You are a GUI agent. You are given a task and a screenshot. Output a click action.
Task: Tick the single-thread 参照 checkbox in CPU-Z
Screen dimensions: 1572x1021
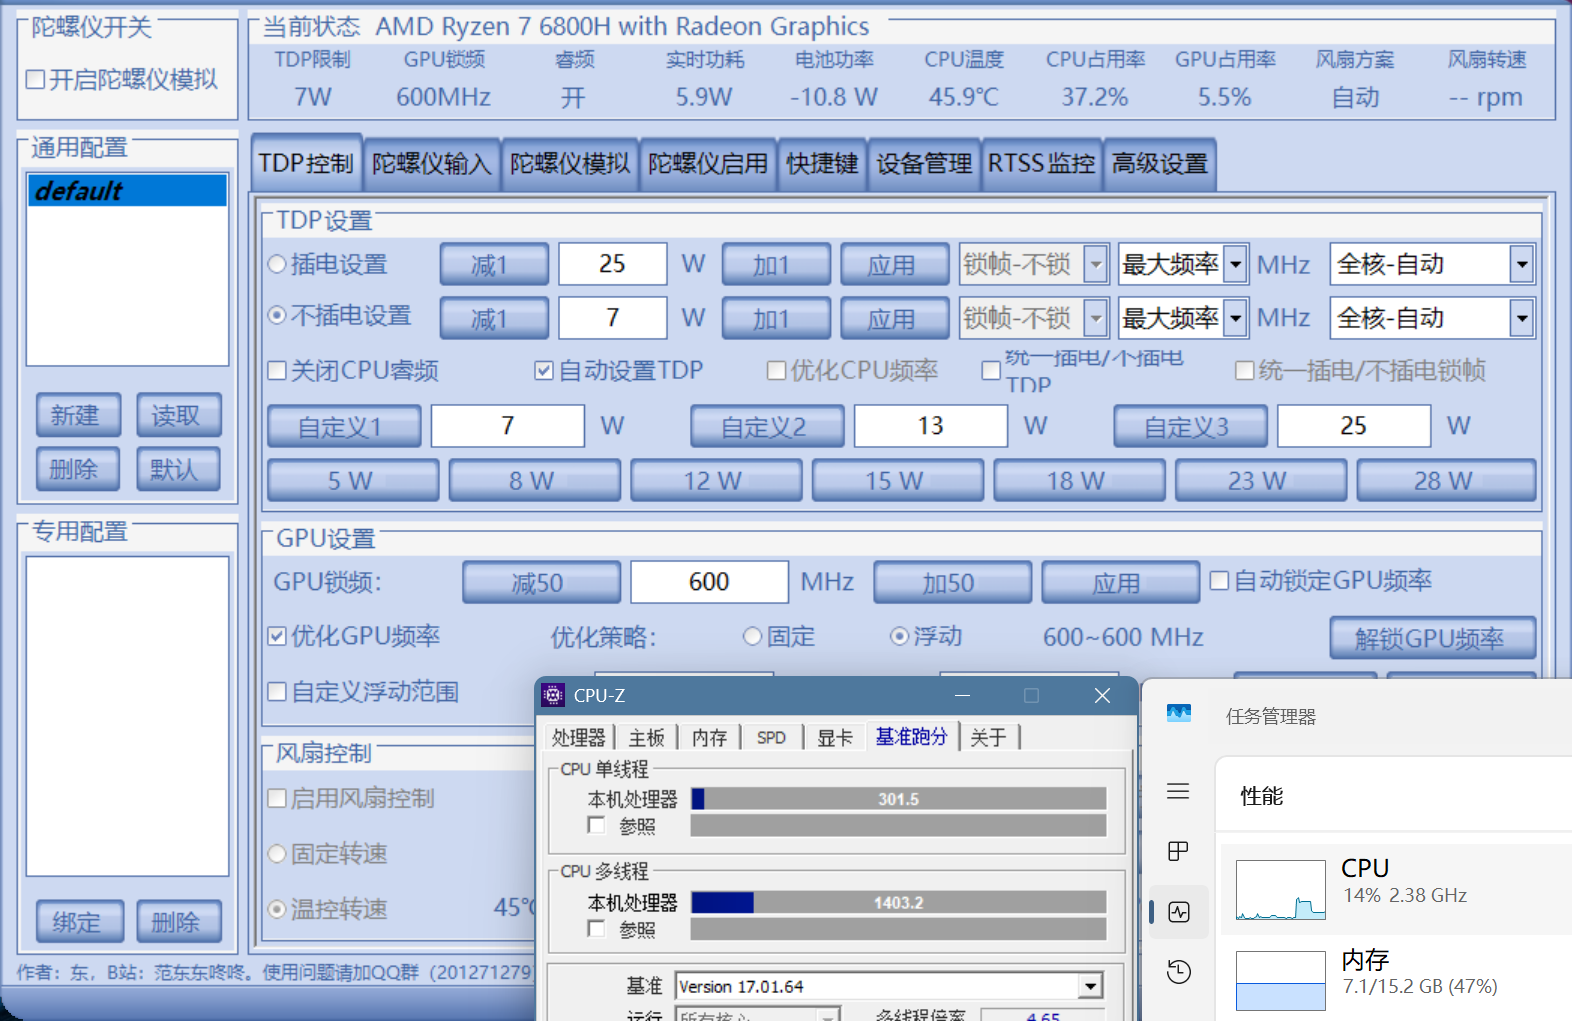coord(596,825)
